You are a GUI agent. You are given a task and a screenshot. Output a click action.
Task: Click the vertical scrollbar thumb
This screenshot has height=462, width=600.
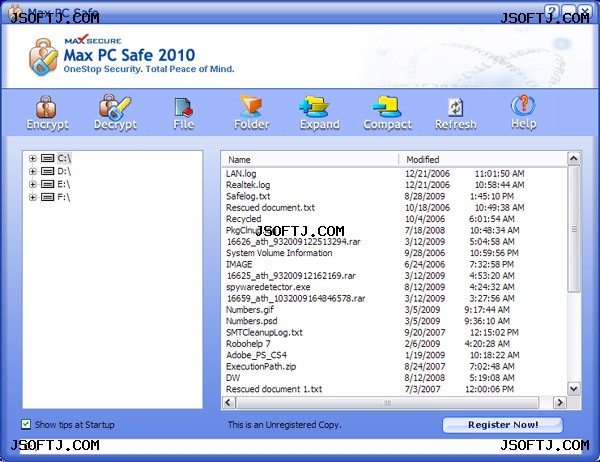(574, 229)
